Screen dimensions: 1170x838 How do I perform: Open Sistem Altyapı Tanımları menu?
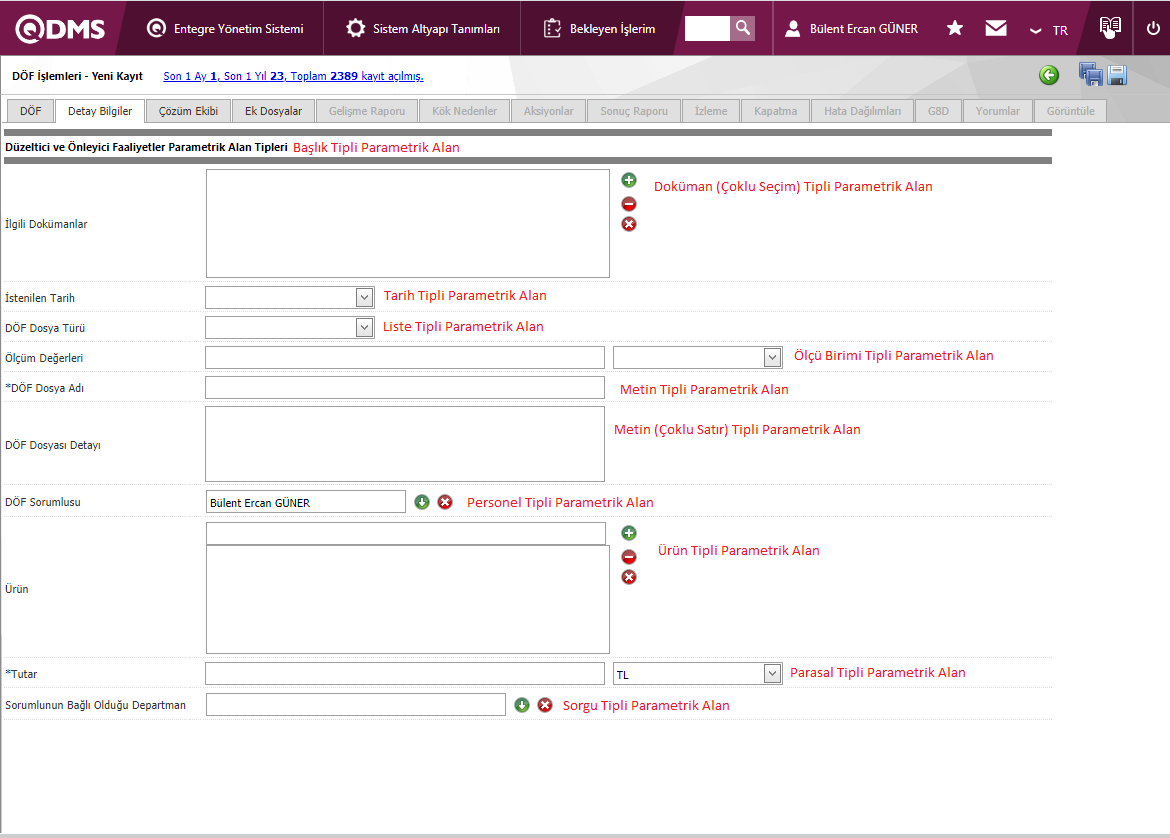[x=422, y=28]
